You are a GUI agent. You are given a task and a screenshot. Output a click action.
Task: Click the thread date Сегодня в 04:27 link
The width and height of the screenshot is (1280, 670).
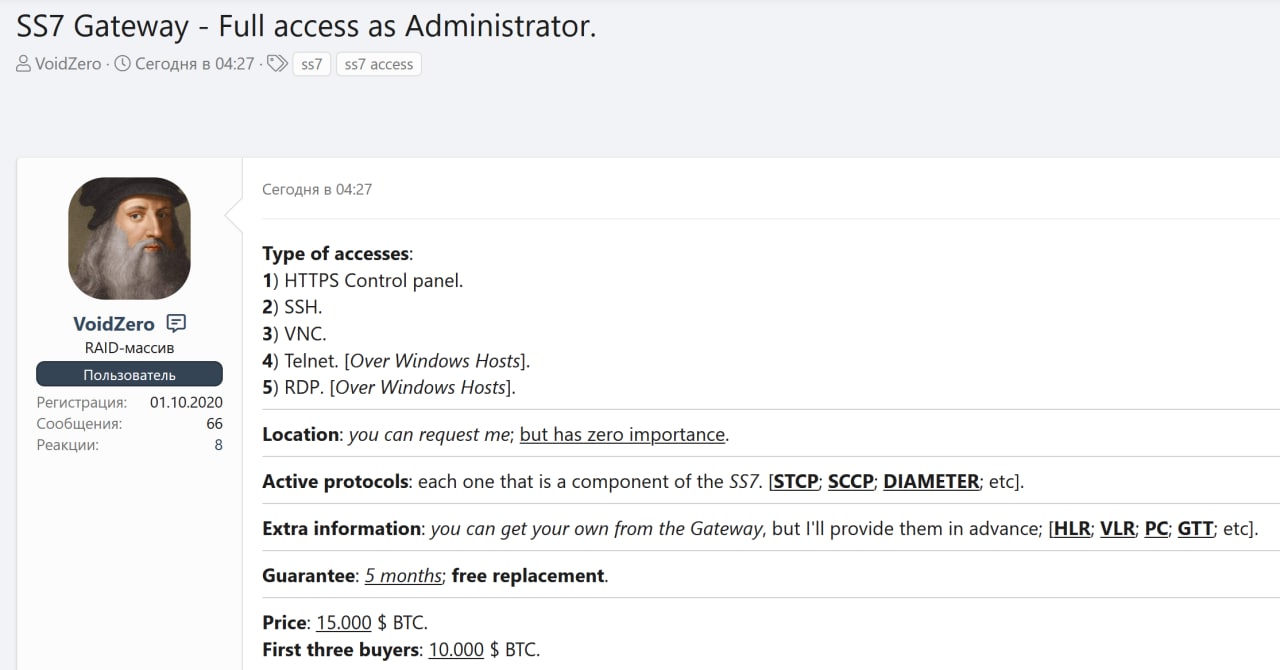[194, 64]
